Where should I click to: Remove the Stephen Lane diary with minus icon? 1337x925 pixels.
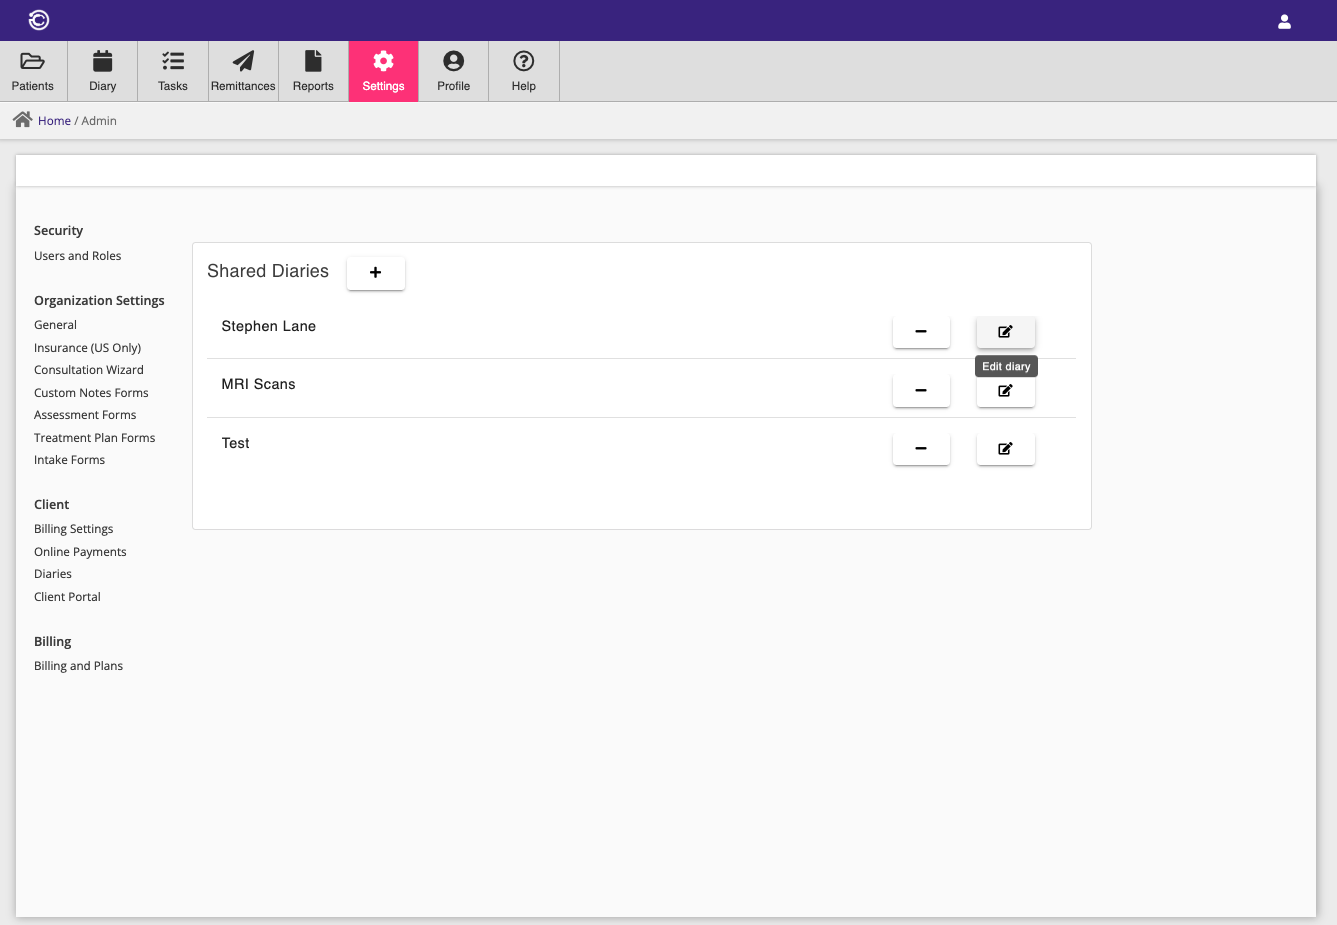(x=920, y=332)
